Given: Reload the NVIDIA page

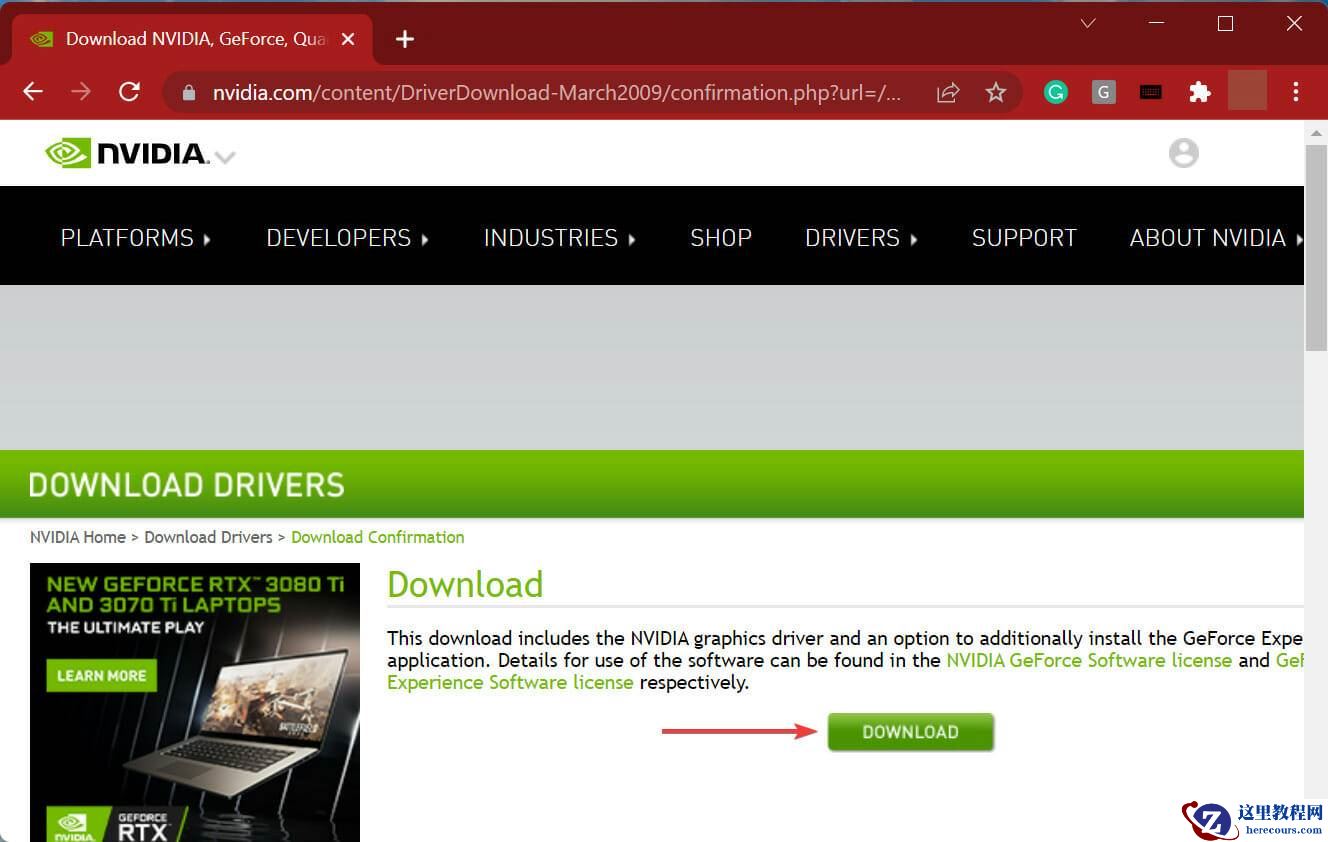Looking at the screenshot, I should coord(129,92).
